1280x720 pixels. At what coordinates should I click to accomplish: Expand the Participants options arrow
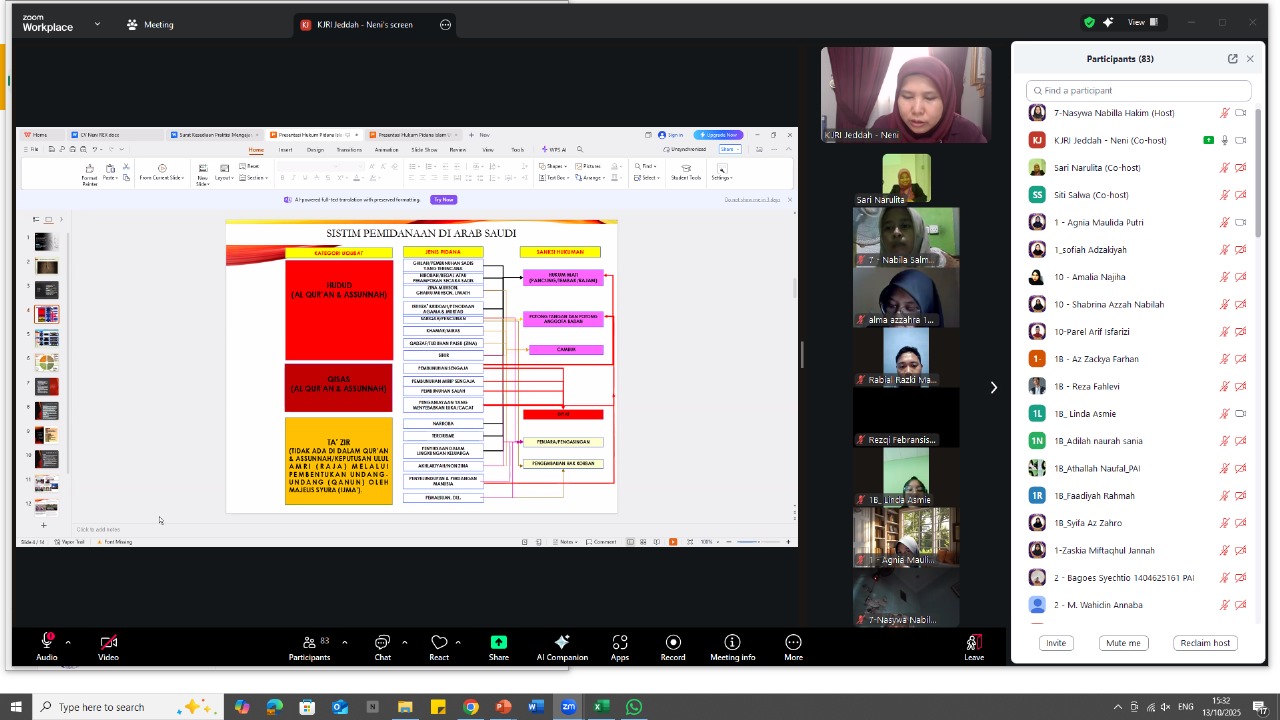[x=344, y=643]
